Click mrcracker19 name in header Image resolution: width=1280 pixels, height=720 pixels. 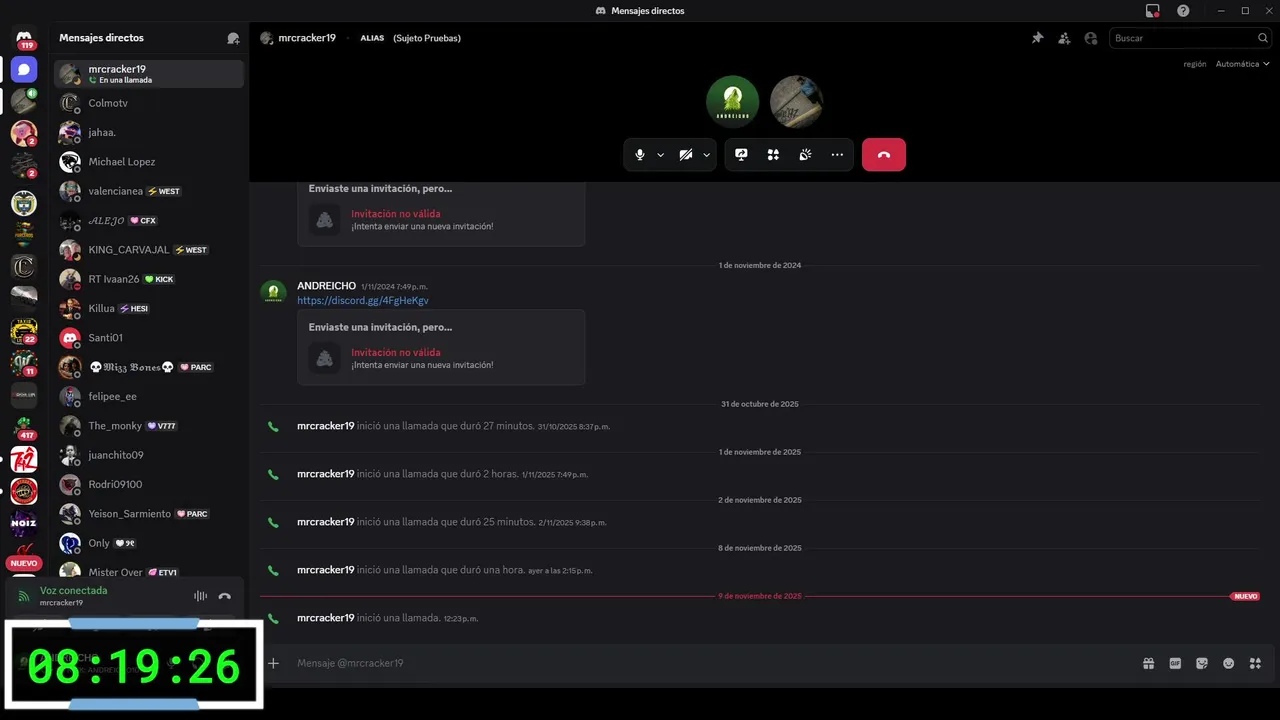(x=306, y=38)
